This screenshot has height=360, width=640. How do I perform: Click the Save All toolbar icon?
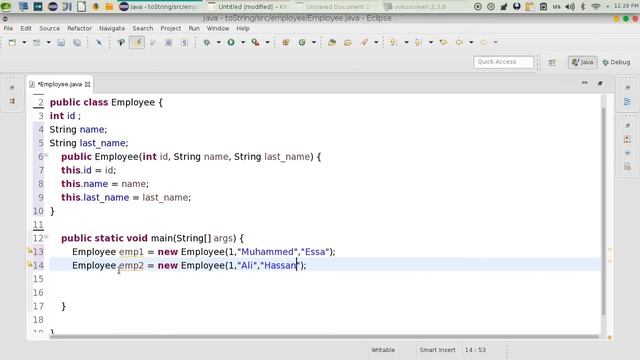click(77, 42)
